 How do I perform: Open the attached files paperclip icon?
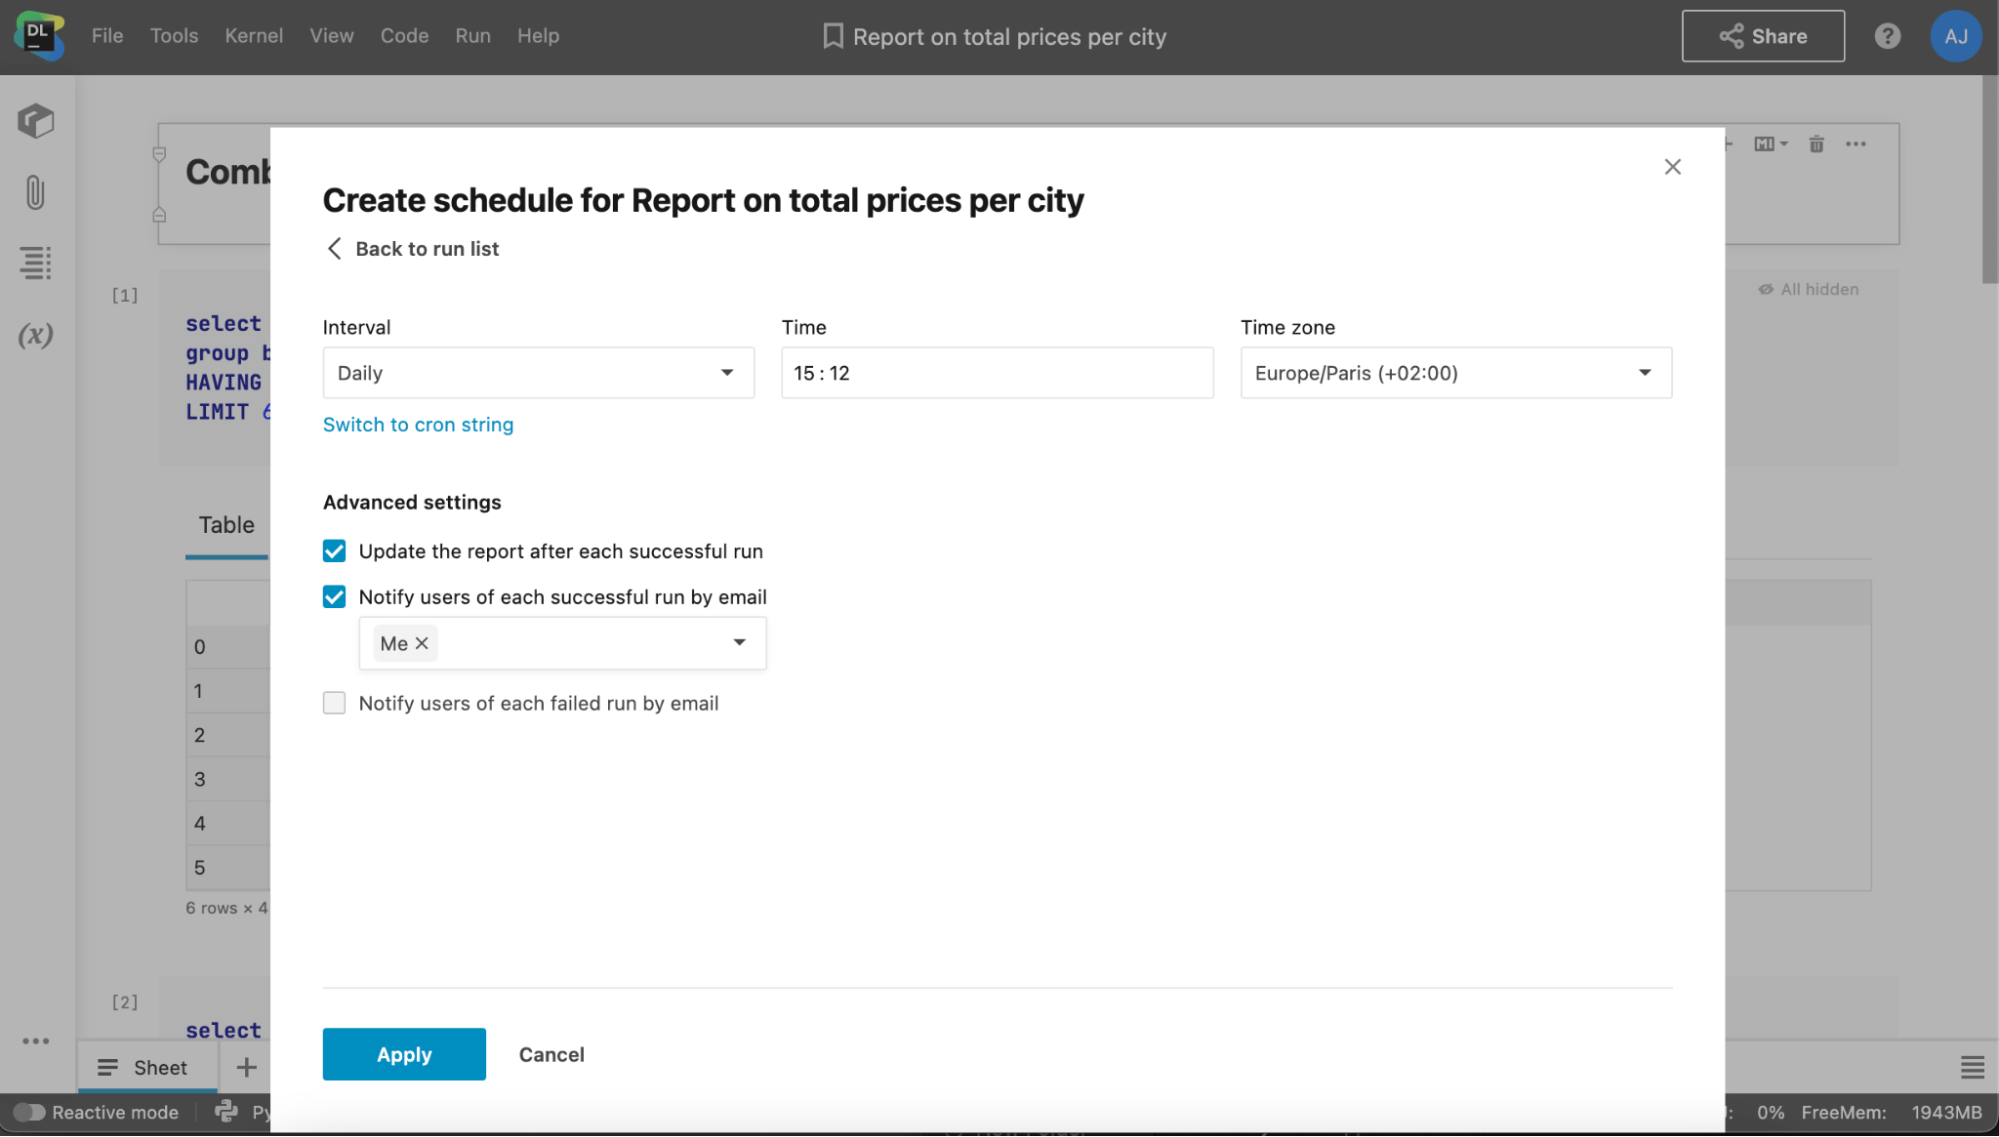pyautogui.click(x=35, y=192)
